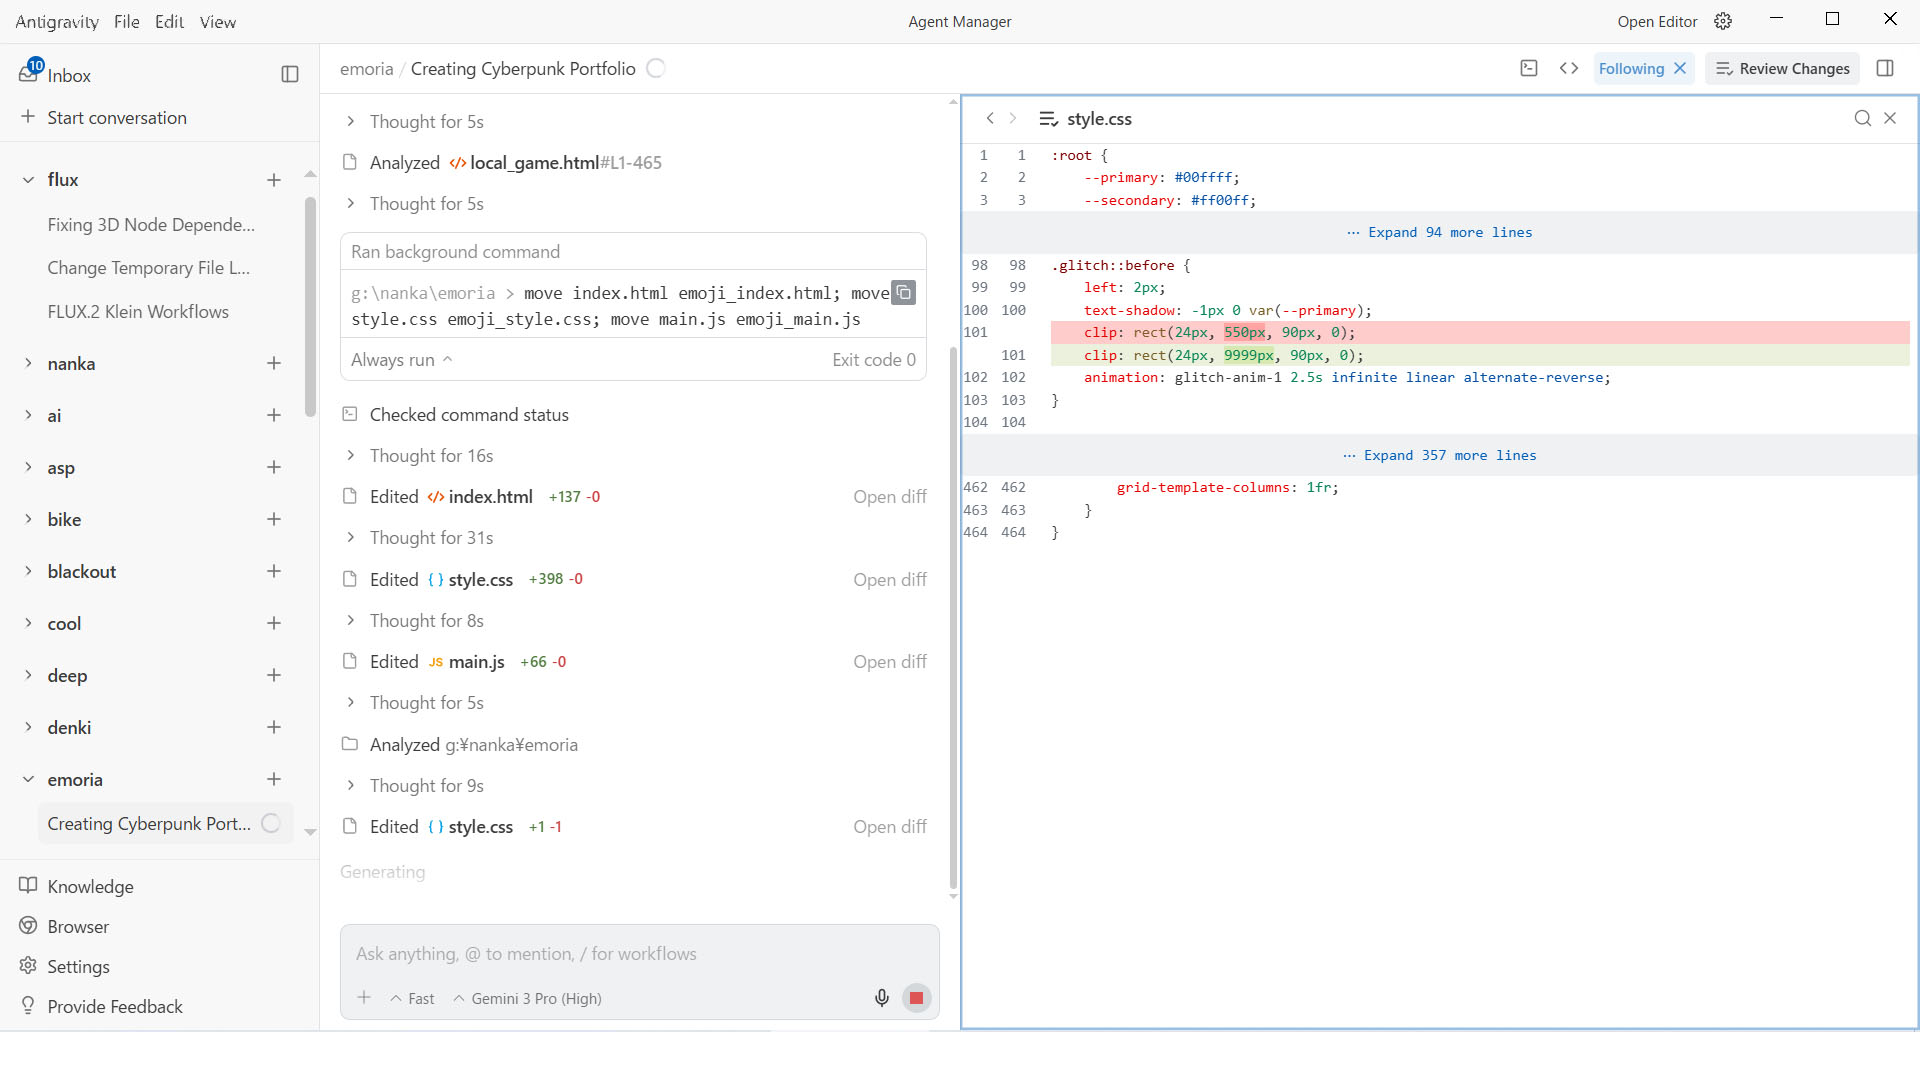Expand the nanka conversation group
Image resolution: width=1920 pixels, height=1080 pixels.
point(28,363)
